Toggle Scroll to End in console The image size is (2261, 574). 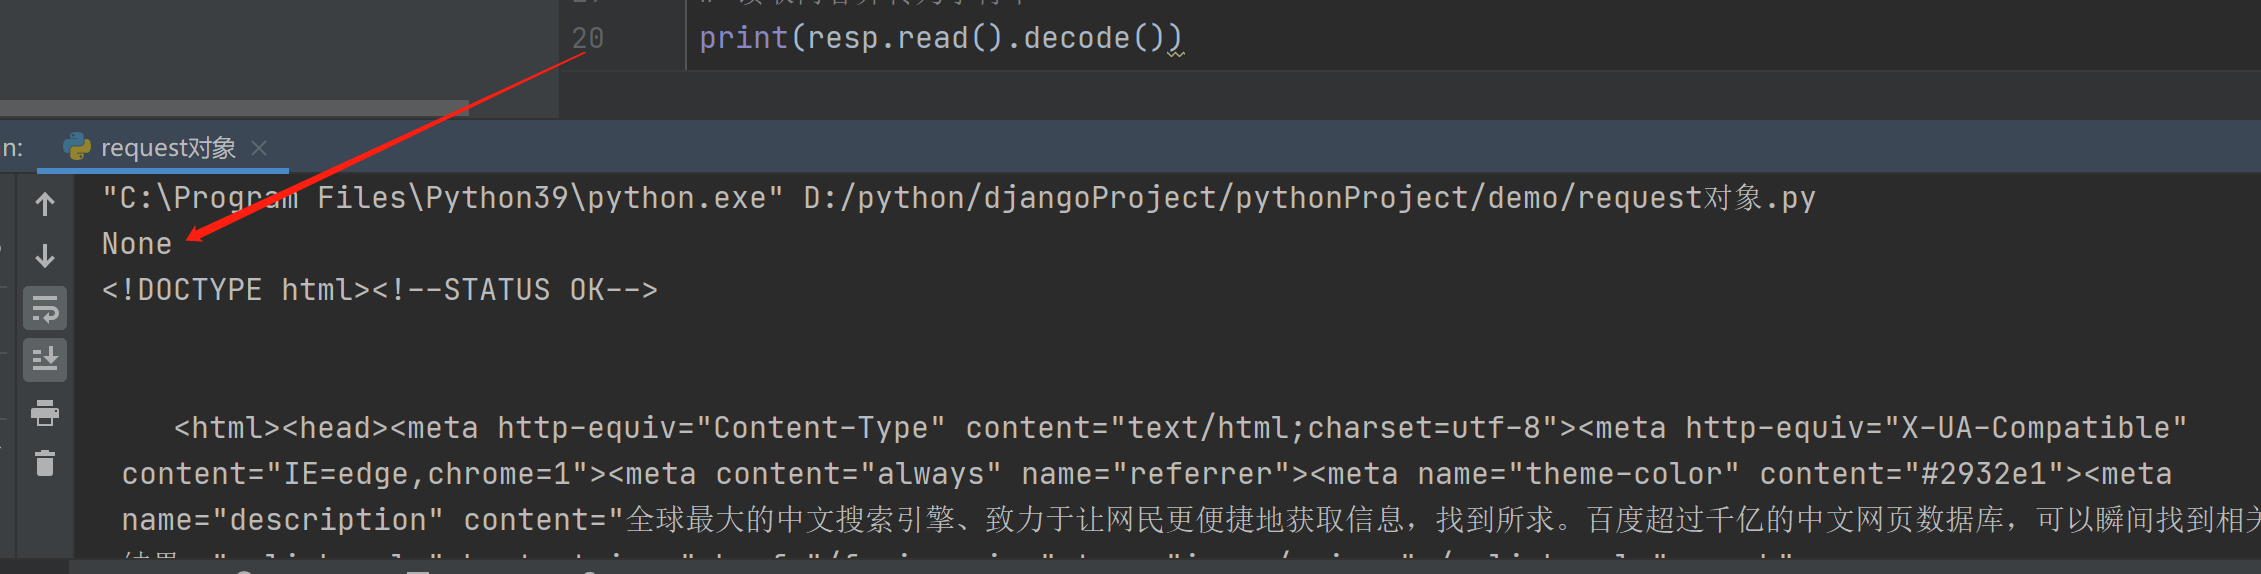point(45,360)
